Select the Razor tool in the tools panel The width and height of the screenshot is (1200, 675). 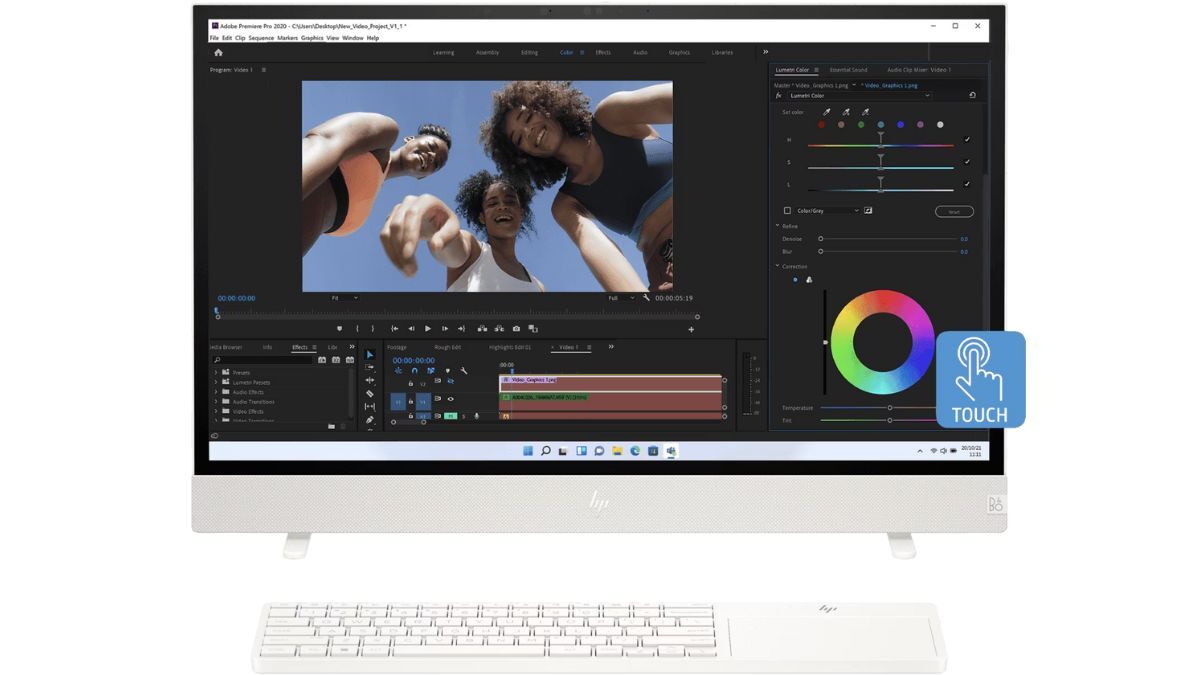(370, 394)
